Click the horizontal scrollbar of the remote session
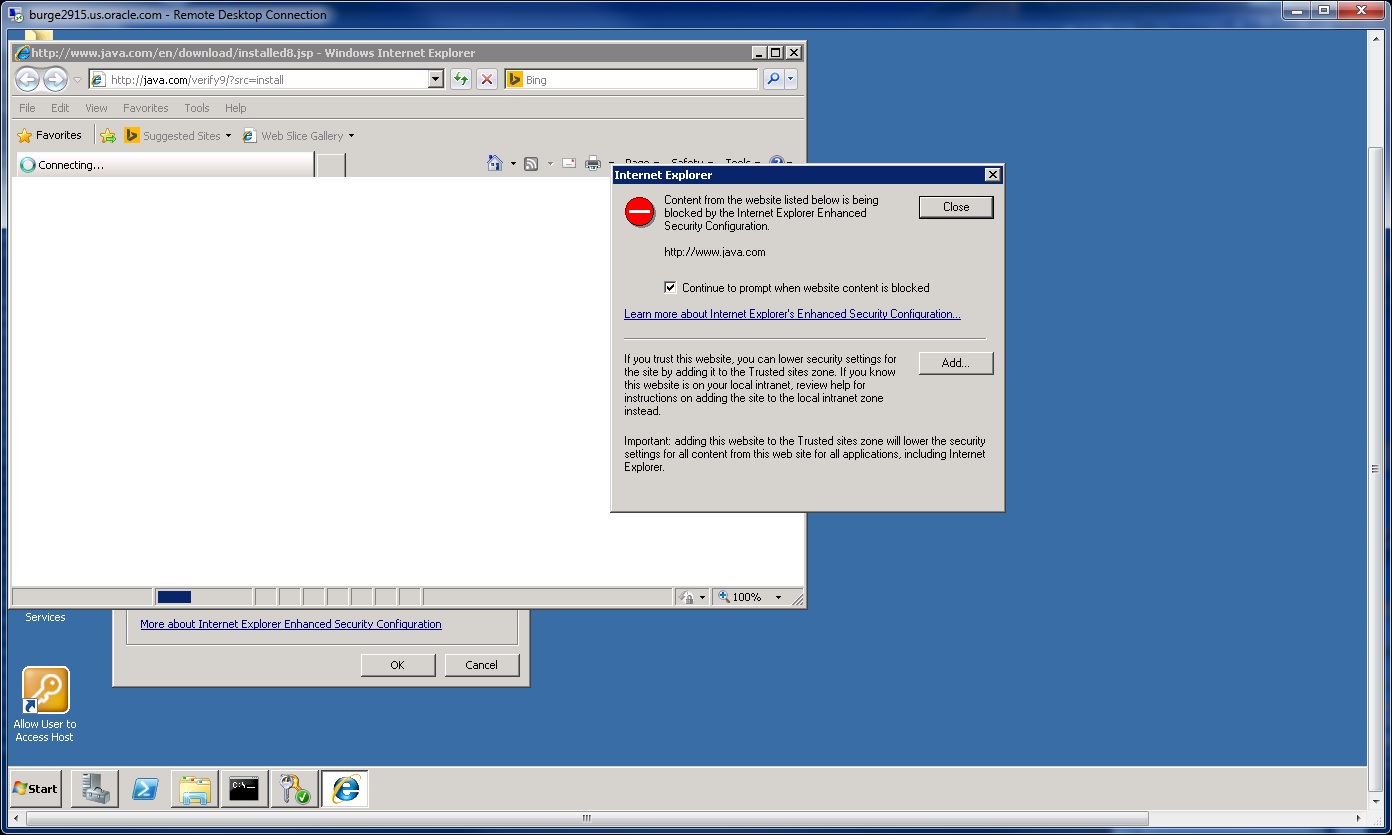This screenshot has width=1392, height=835. pos(586,818)
